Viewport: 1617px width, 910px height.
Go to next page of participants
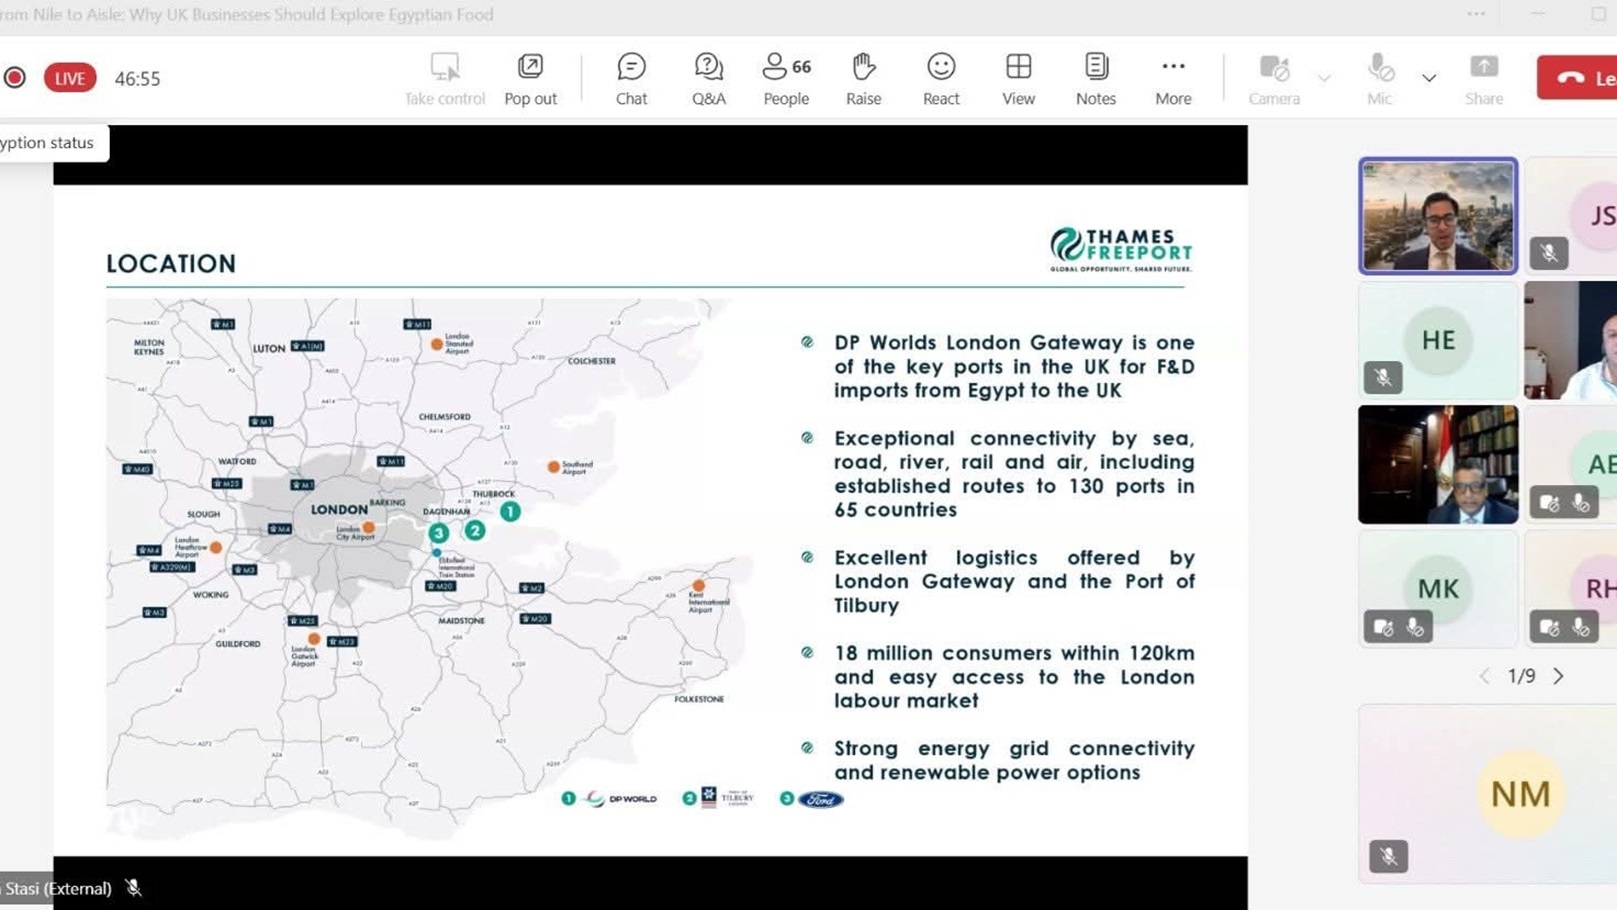tap(1558, 676)
